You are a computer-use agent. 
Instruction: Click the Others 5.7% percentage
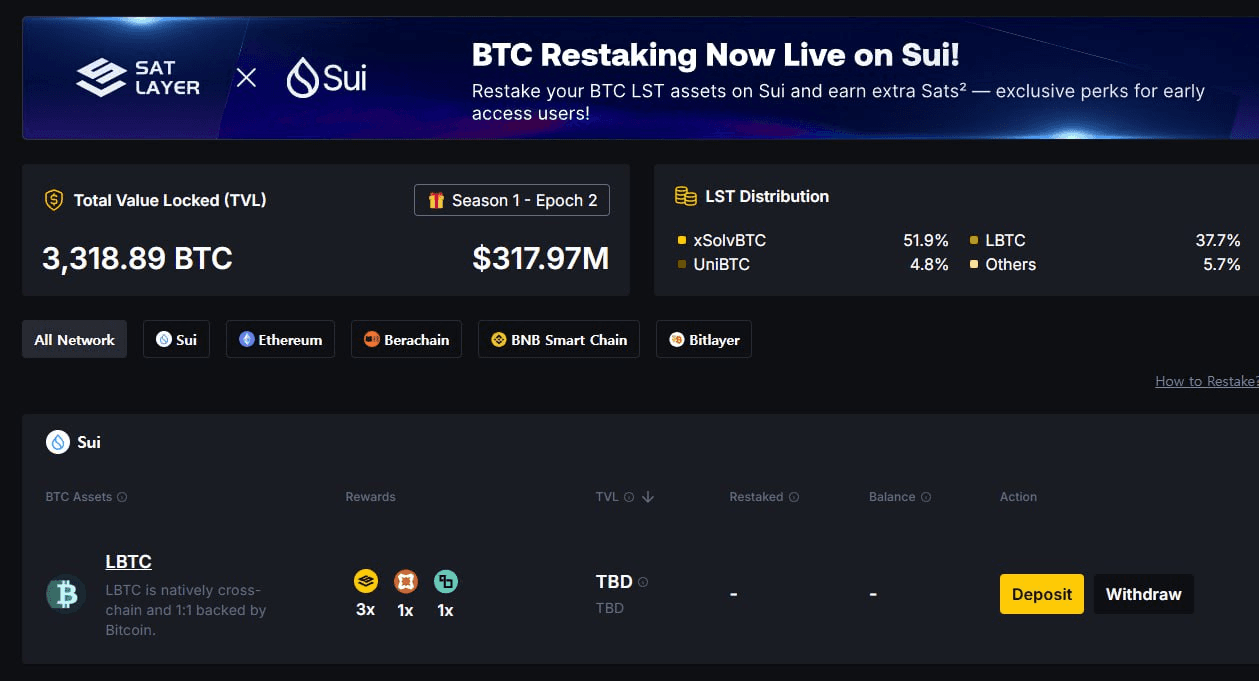(x=1222, y=264)
